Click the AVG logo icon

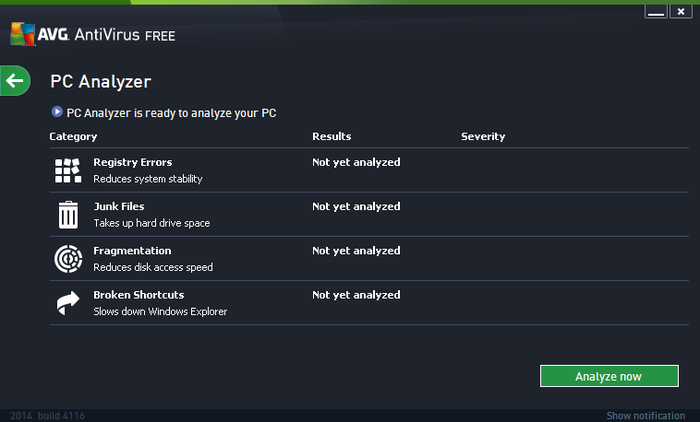pos(23,34)
